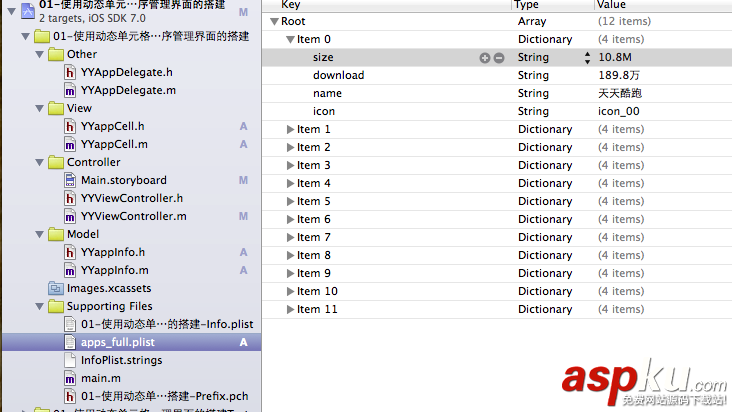Expand the Item 2 dictionary

[290, 147]
